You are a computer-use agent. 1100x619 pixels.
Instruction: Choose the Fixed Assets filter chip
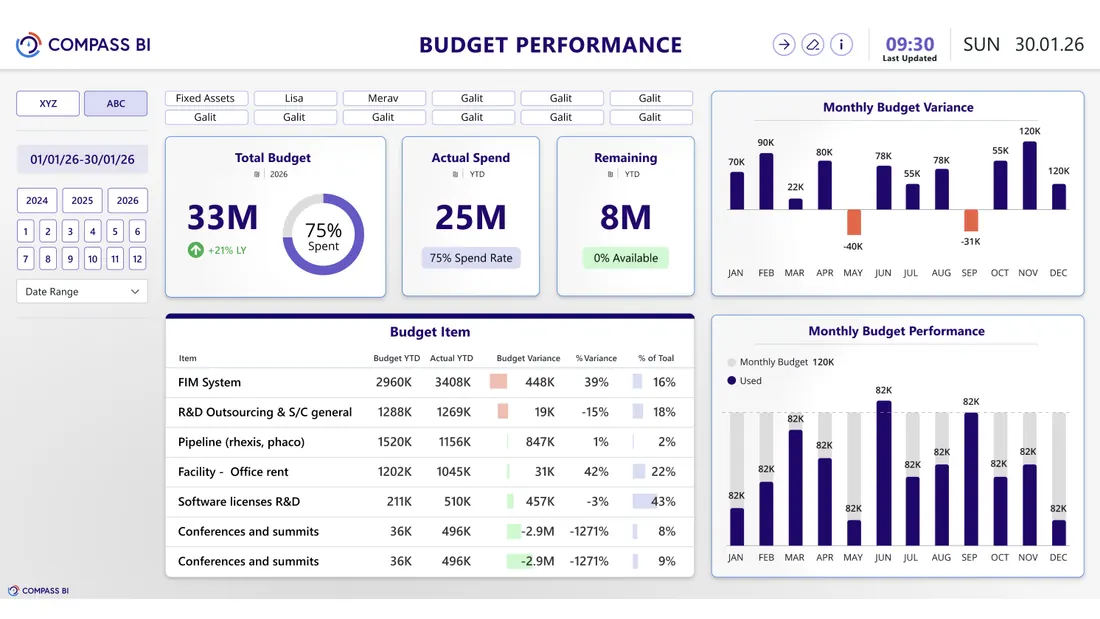click(205, 98)
